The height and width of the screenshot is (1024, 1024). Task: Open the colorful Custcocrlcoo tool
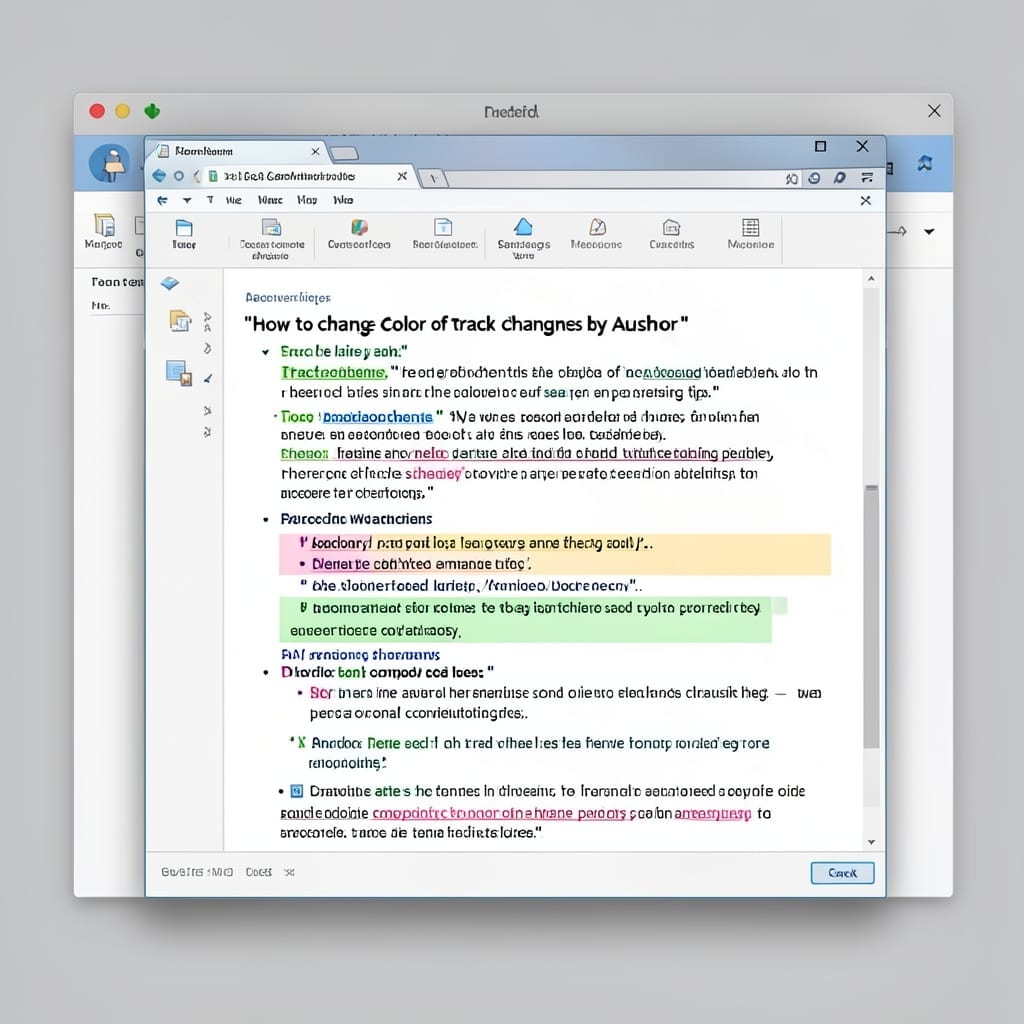point(359,234)
